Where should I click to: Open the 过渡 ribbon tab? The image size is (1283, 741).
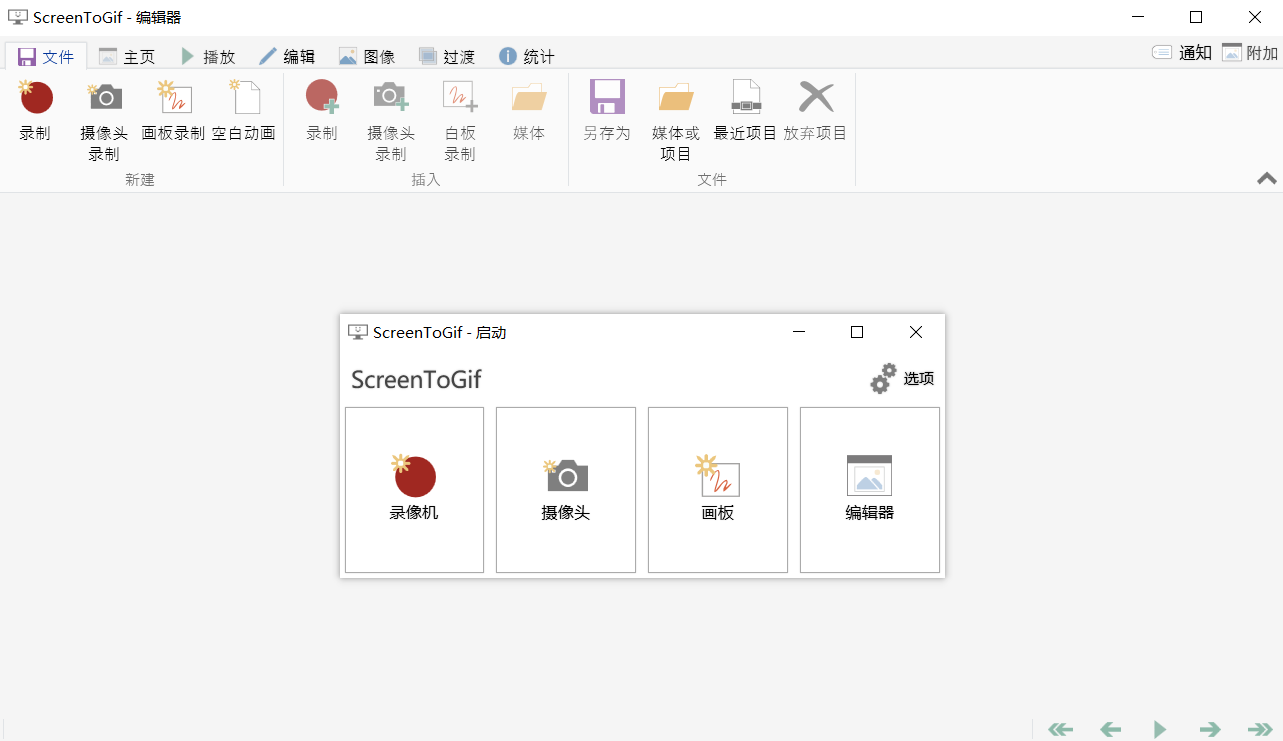pyautogui.click(x=447, y=56)
